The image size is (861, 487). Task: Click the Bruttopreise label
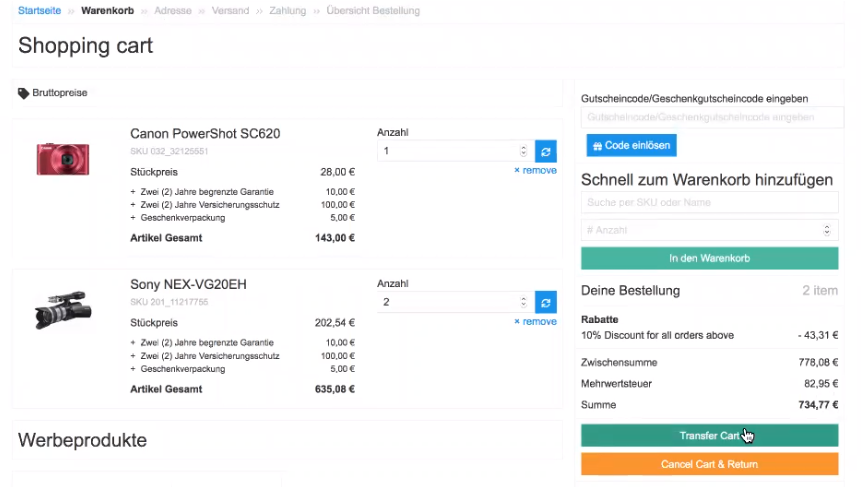pos(60,93)
